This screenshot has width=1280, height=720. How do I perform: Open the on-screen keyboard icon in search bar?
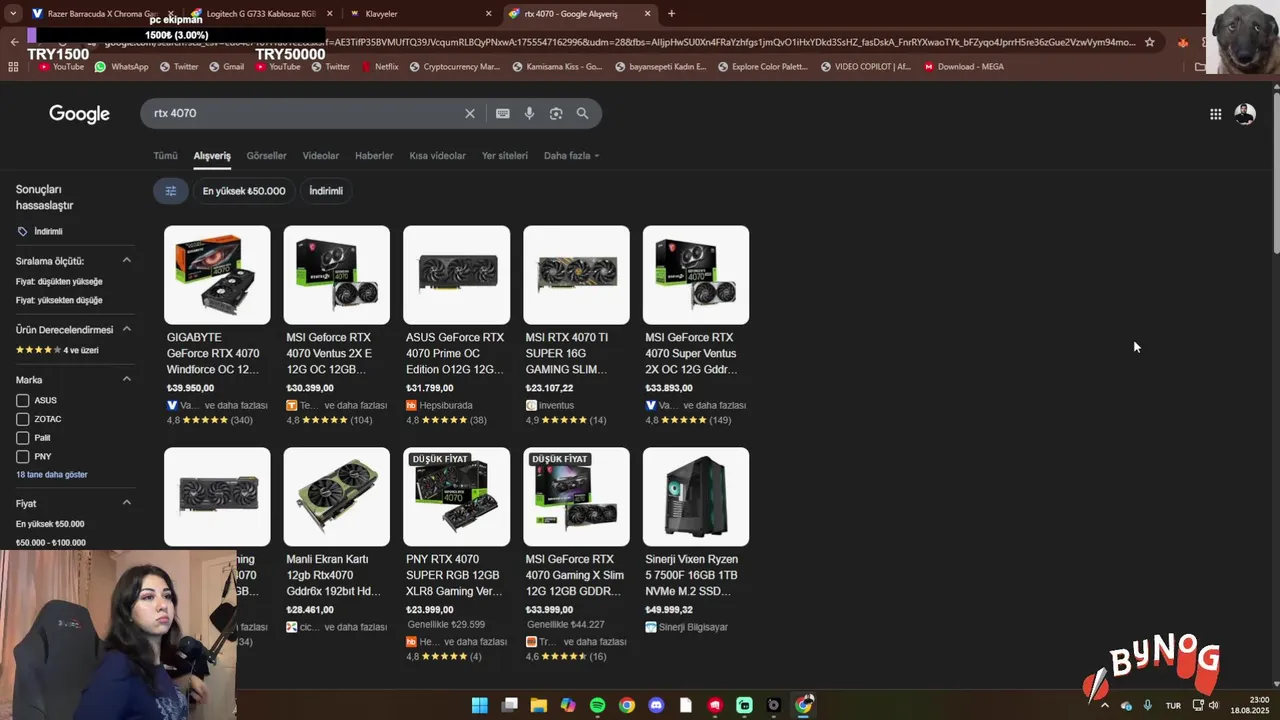pos(503,113)
